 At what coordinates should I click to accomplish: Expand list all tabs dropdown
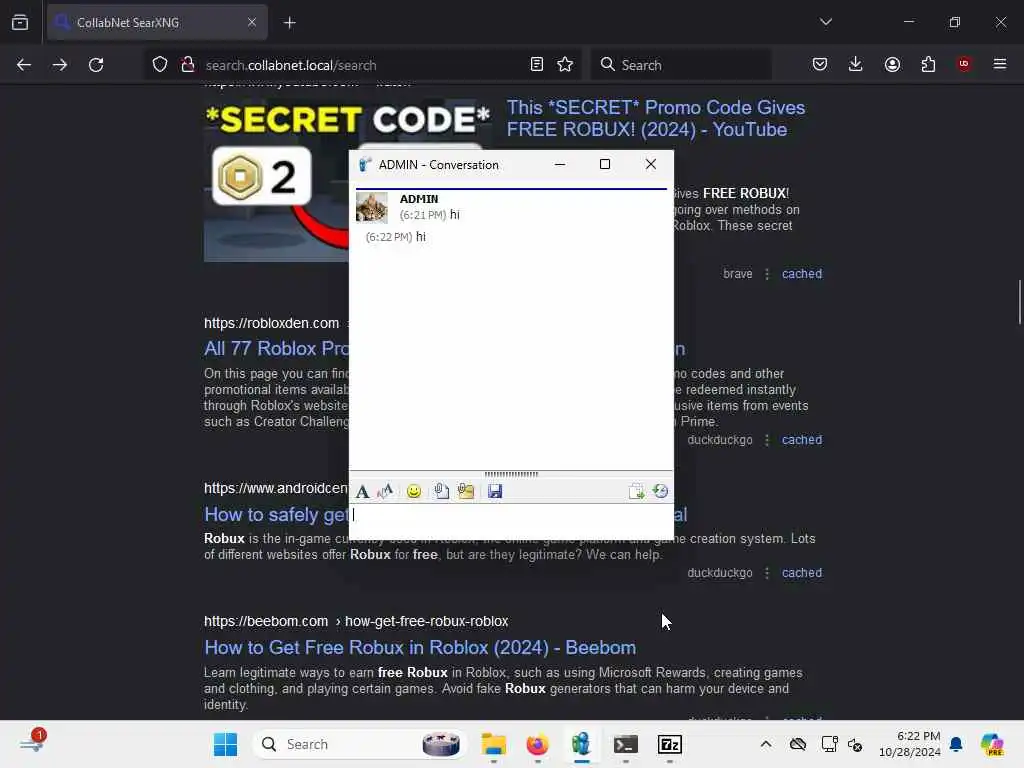(826, 22)
